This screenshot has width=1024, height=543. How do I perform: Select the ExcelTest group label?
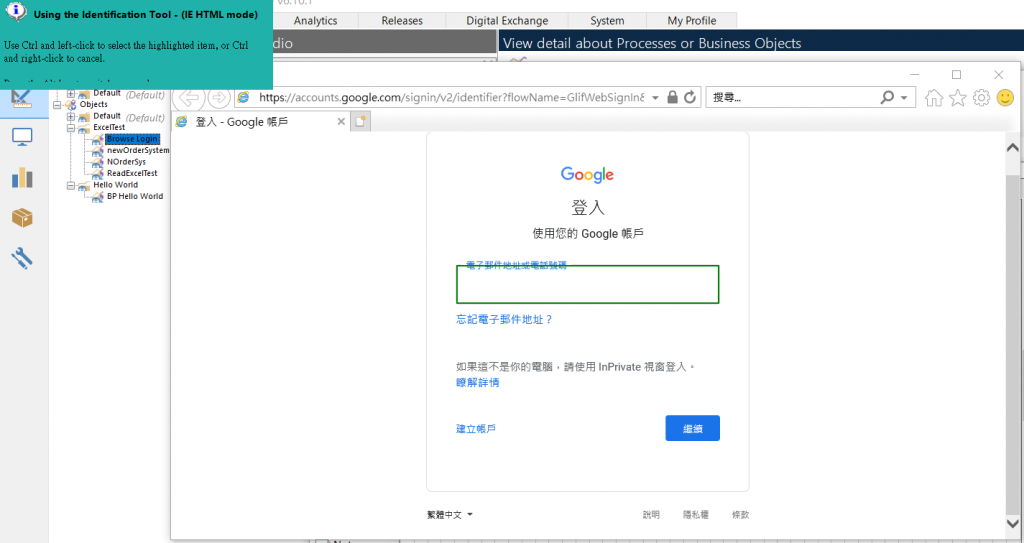[109, 127]
